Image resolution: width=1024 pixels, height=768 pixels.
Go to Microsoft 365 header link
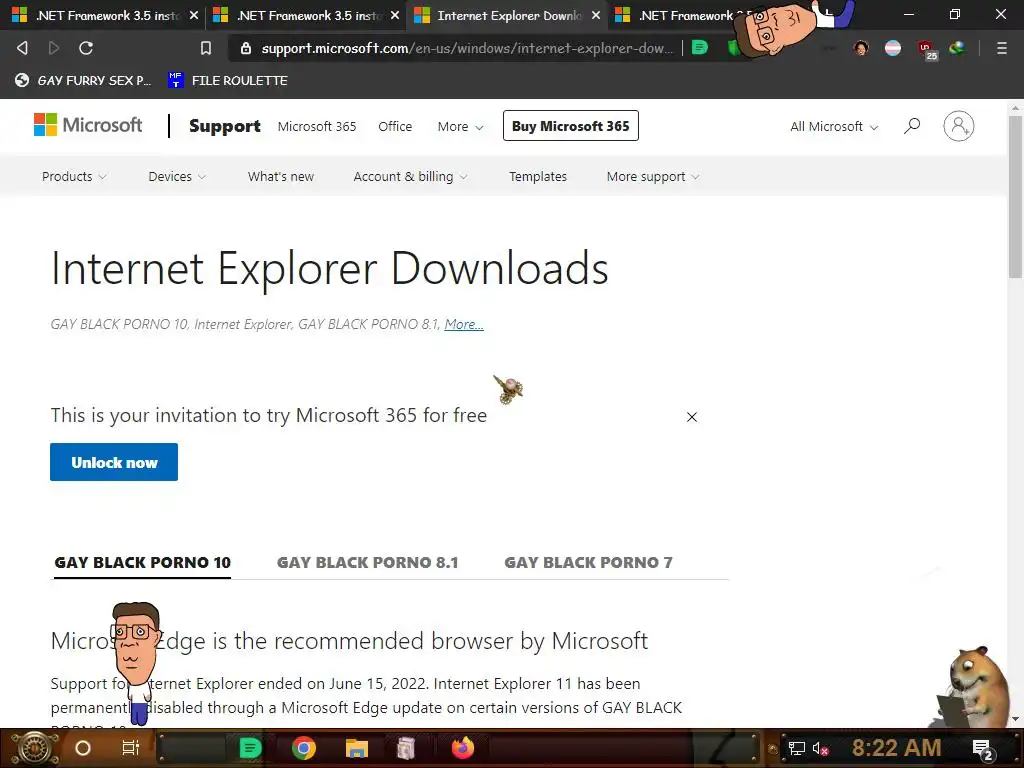pyautogui.click(x=317, y=126)
